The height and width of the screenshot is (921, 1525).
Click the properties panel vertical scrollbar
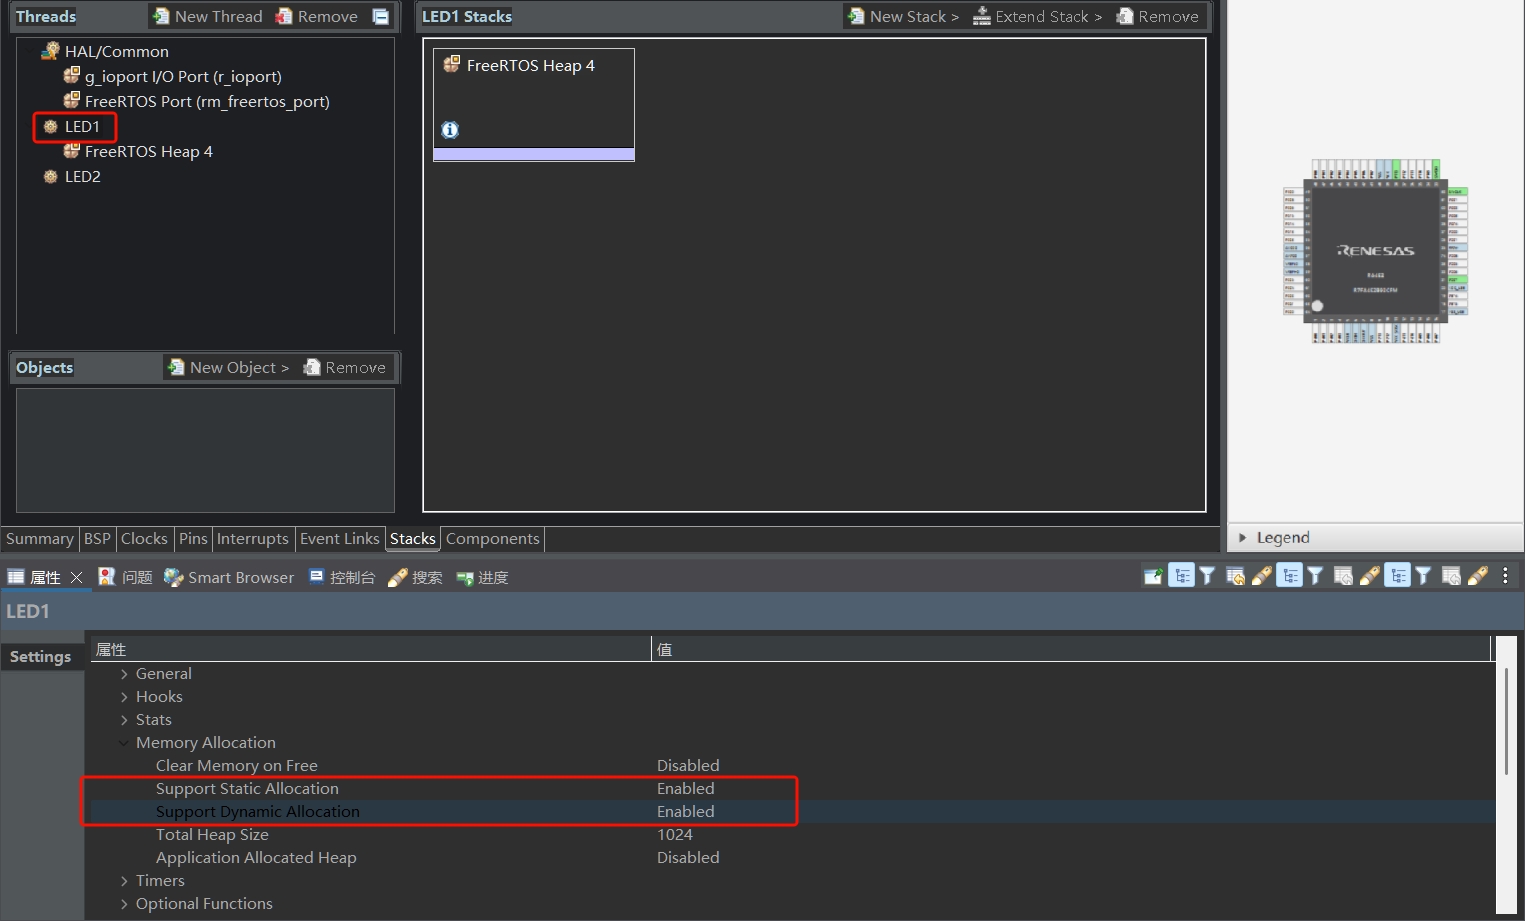[x=1506, y=720]
